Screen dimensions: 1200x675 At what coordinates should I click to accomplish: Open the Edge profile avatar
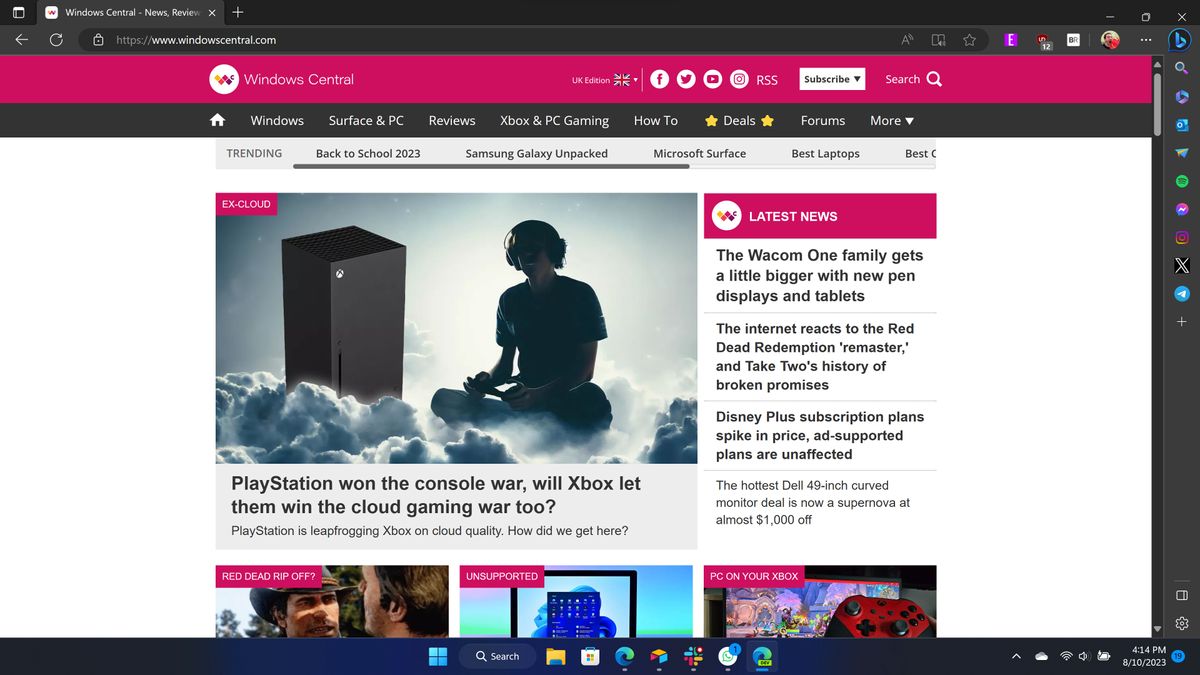[x=1110, y=40]
